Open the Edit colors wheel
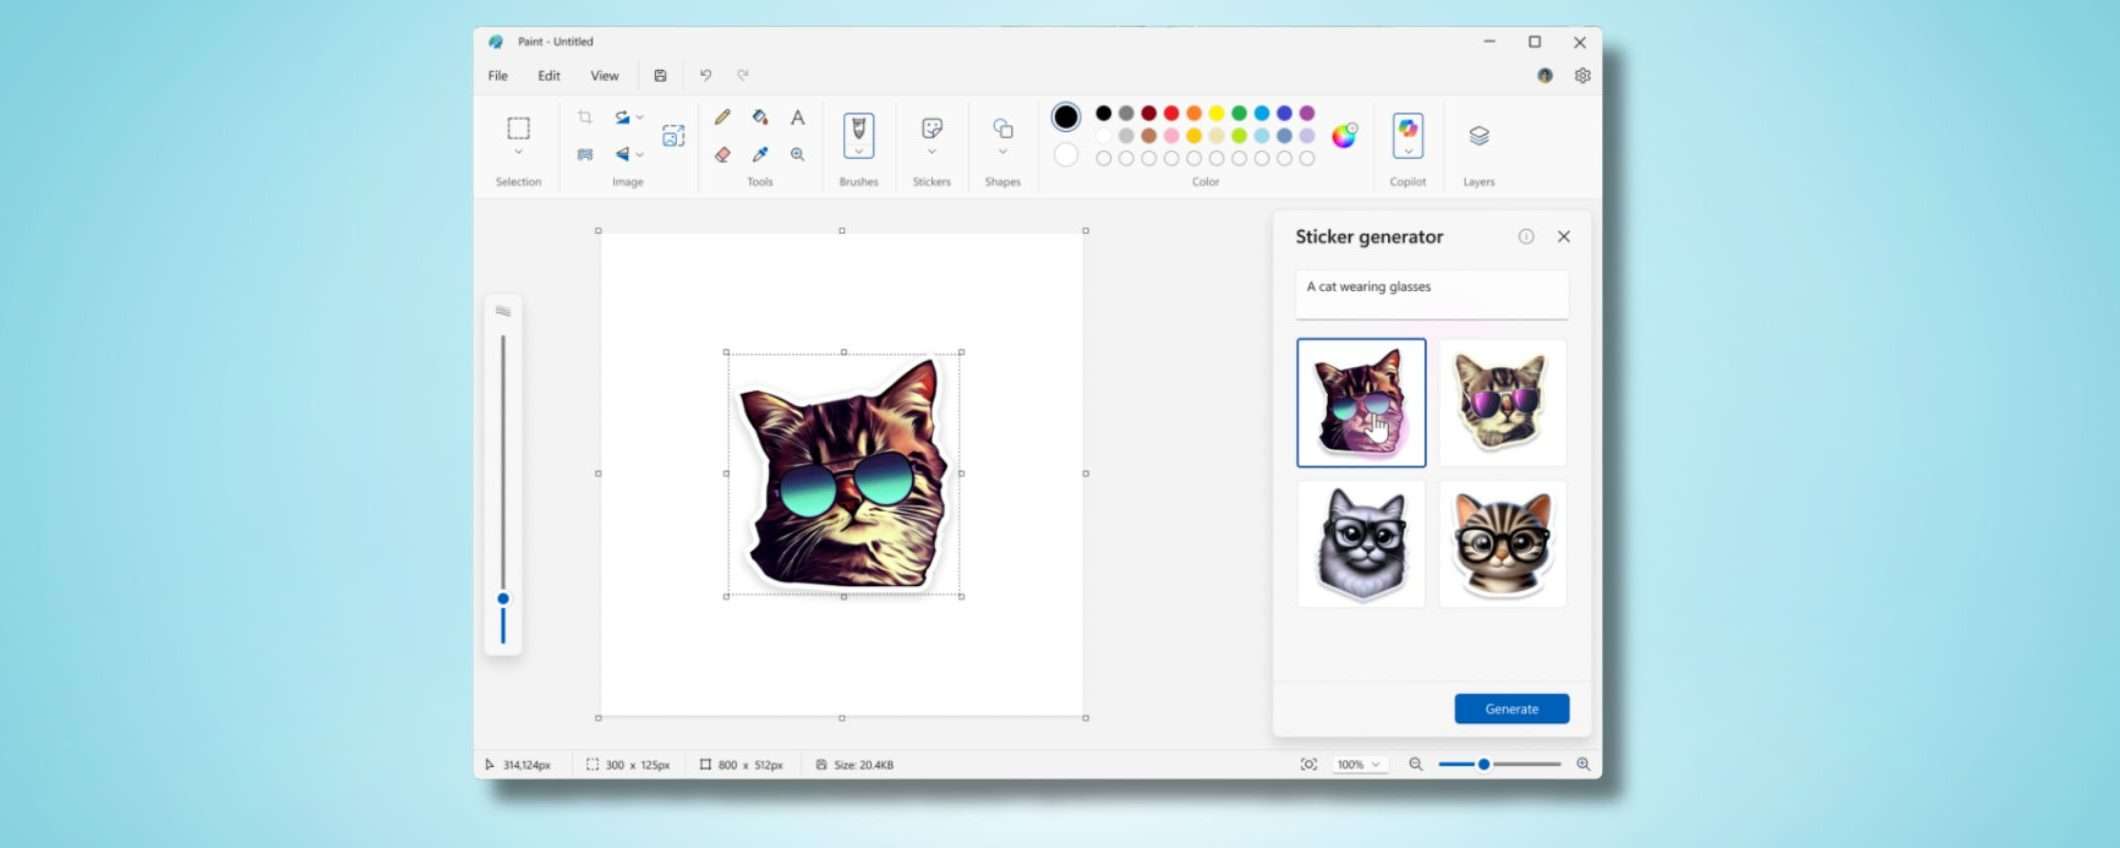Image resolution: width=2120 pixels, height=848 pixels. 1344,136
